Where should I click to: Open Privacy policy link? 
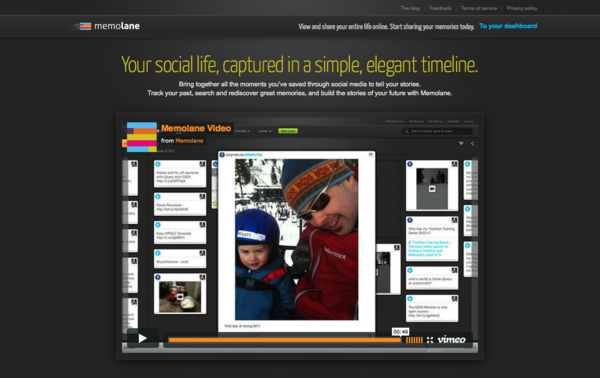pyautogui.click(x=522, y=8)
